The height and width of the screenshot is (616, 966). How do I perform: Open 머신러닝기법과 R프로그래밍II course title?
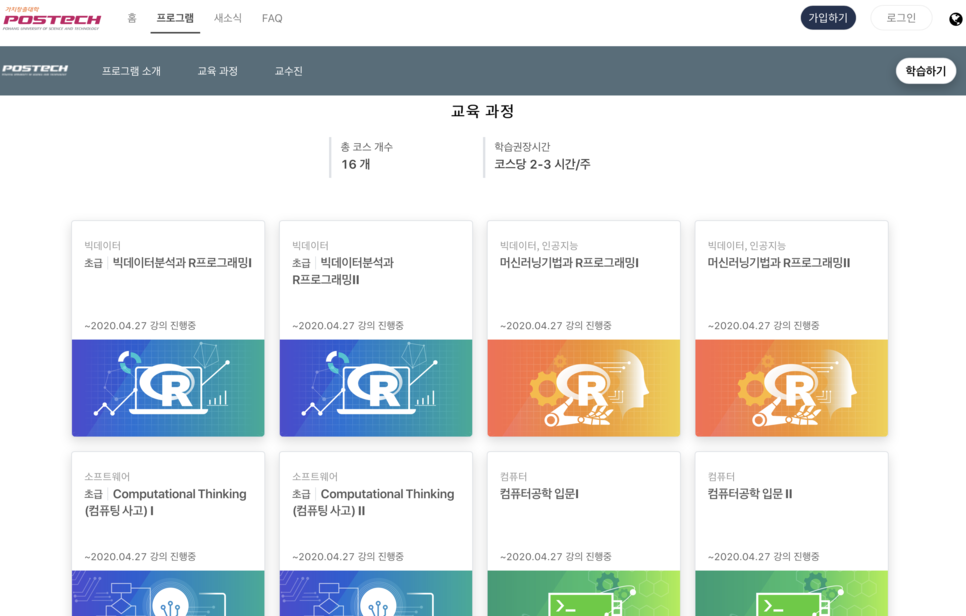coord(779,262)
